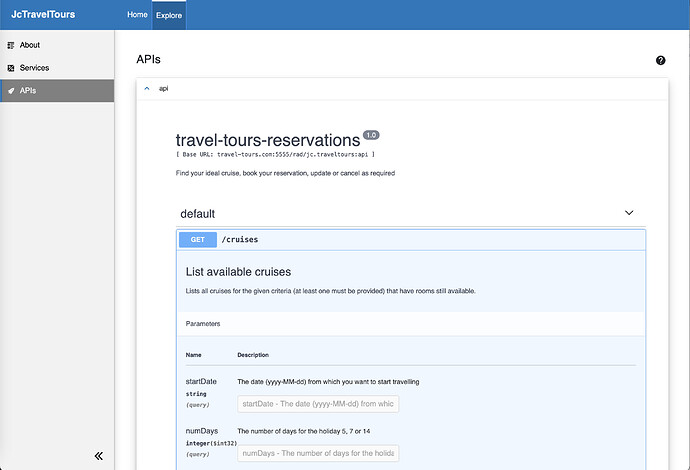Collapse the sidebar with double-chevron icon
Image resolution: width=690 pixels, height=470 pixels.
click(x=99, y=456)
